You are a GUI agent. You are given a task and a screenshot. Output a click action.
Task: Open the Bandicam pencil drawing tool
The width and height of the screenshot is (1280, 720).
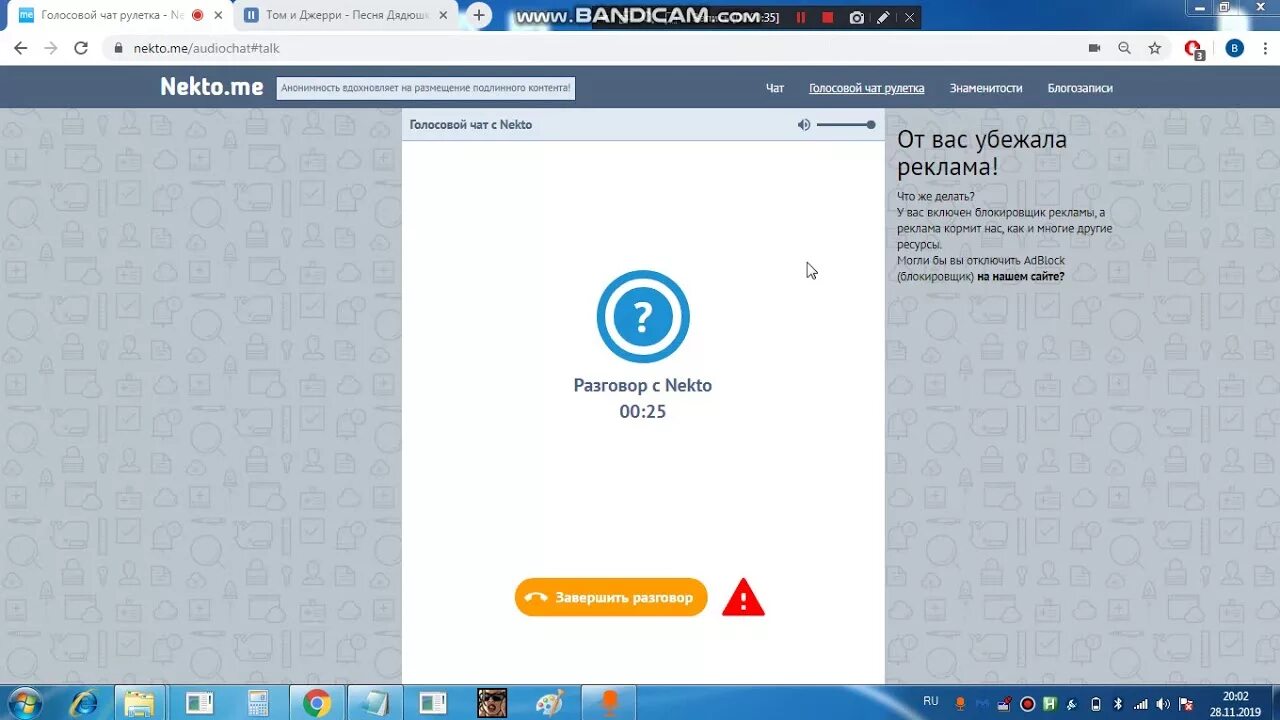point(883,17)
